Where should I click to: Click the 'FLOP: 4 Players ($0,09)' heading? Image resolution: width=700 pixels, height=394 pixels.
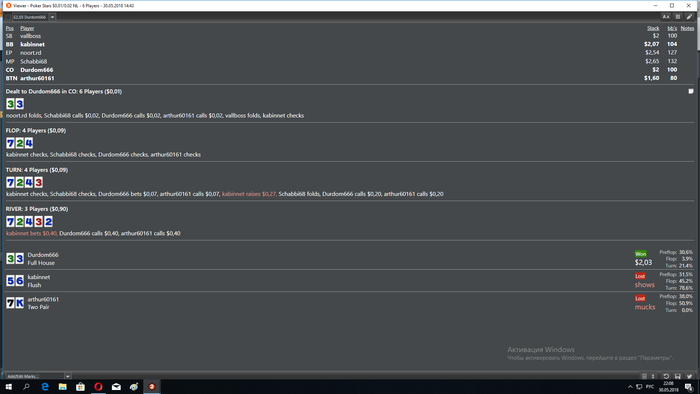click(36, 130)
